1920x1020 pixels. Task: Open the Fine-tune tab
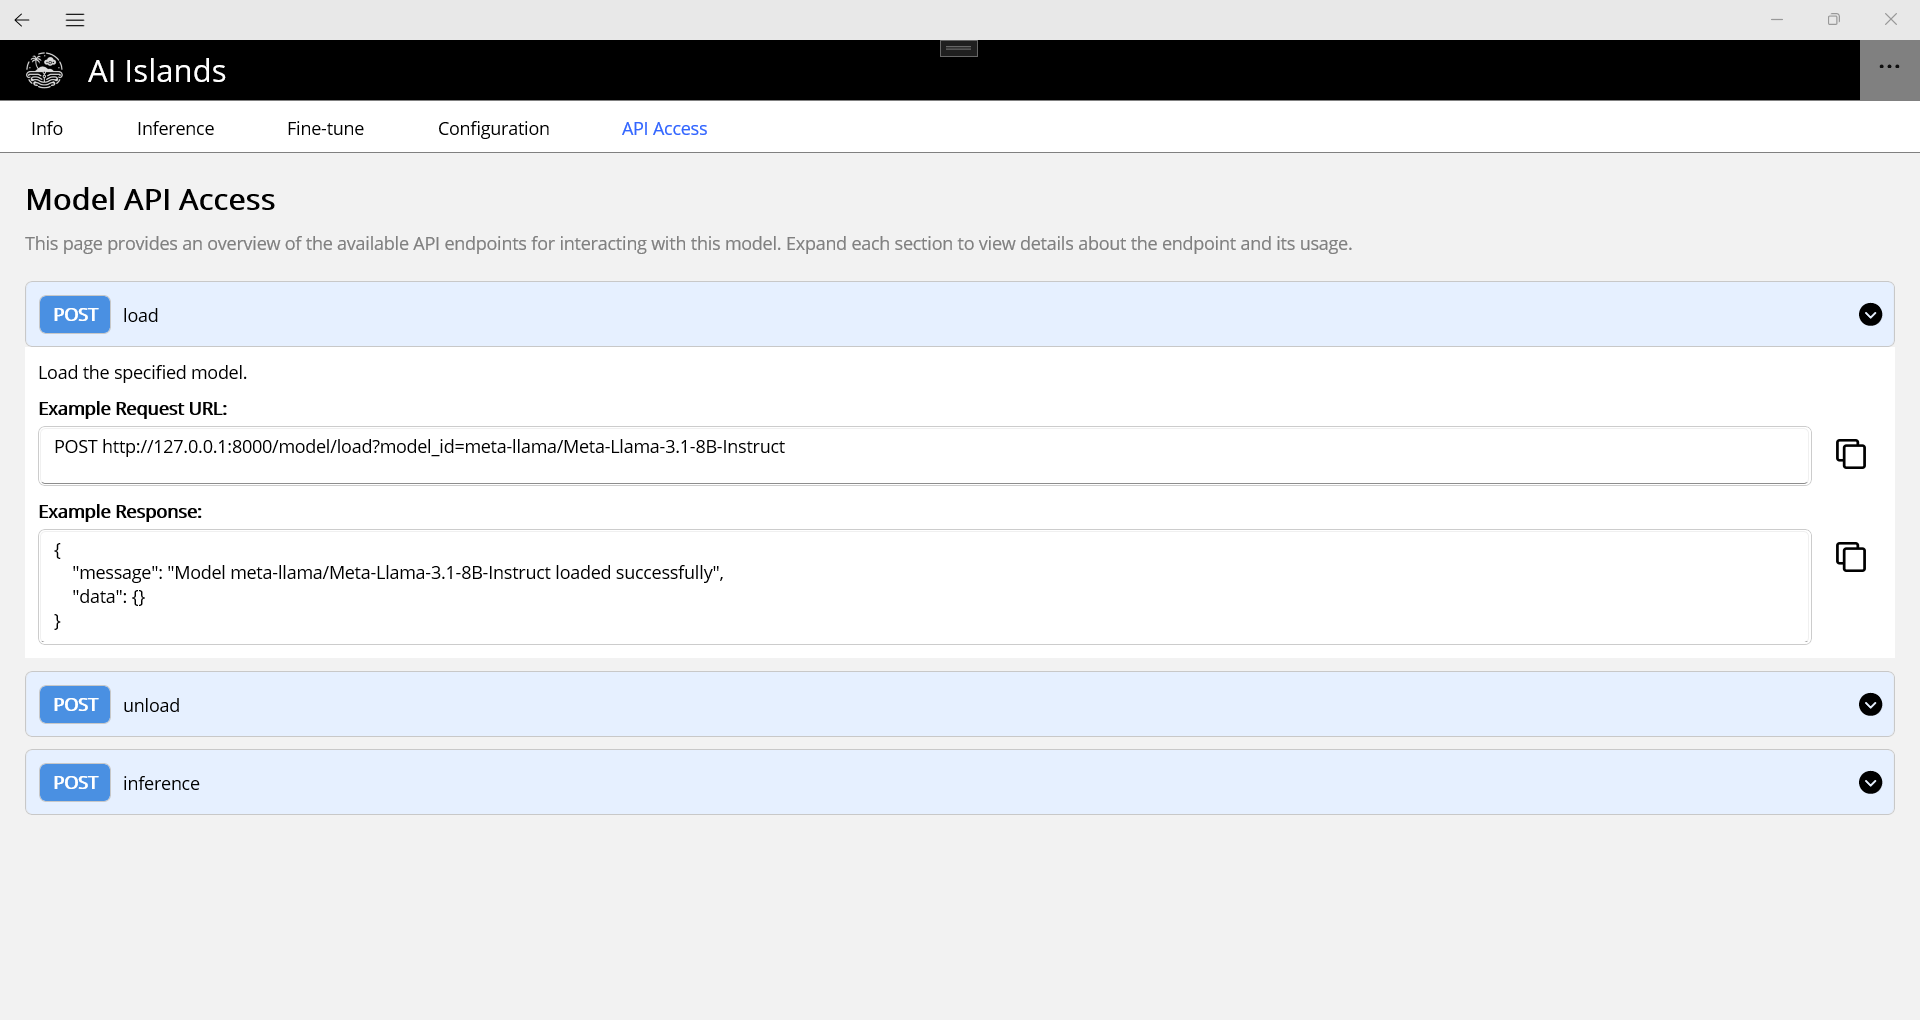pos(325,128)
